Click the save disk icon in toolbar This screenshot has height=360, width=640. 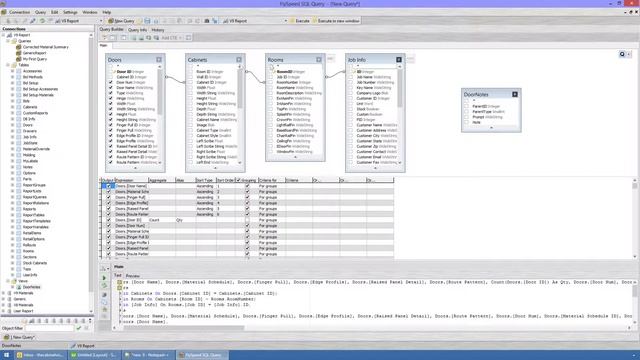pyautogui.click(x=147, y=21)
